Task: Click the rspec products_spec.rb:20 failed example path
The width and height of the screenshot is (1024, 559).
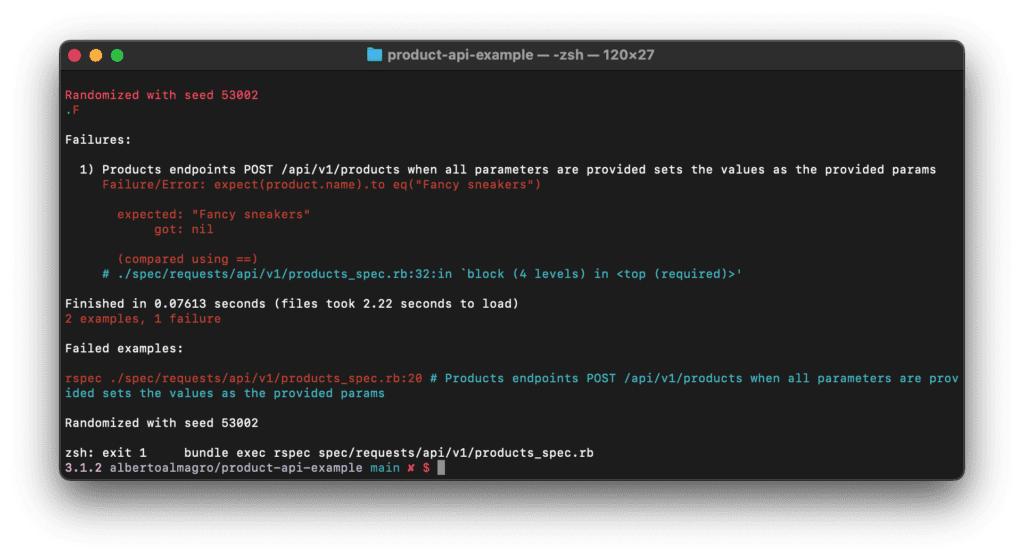Action: pyautogui.click(x=244, y=379)
